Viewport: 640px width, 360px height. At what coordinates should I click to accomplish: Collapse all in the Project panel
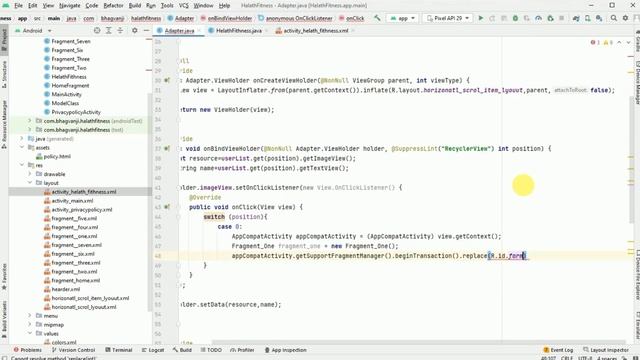point(120,31)
